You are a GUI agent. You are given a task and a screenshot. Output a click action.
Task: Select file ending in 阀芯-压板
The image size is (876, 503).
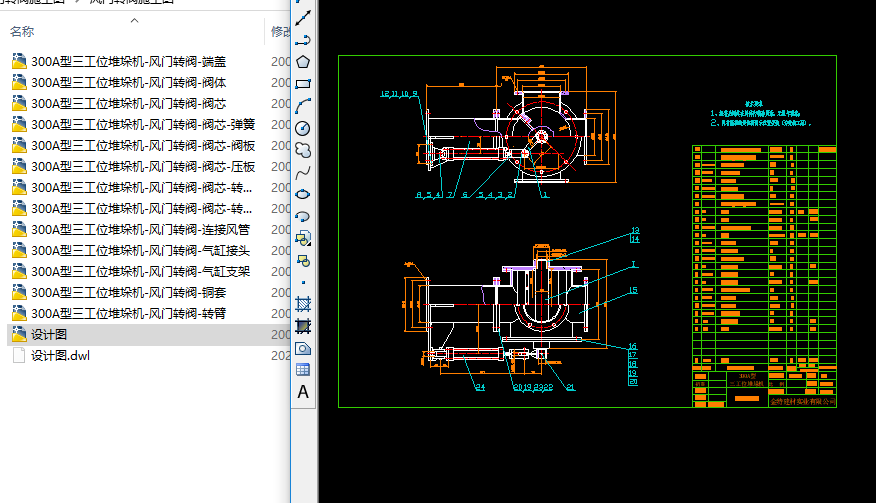143,167
